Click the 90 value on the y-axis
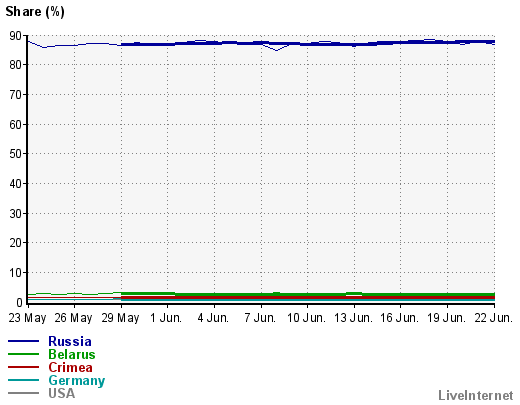 (x=15, y=36)
